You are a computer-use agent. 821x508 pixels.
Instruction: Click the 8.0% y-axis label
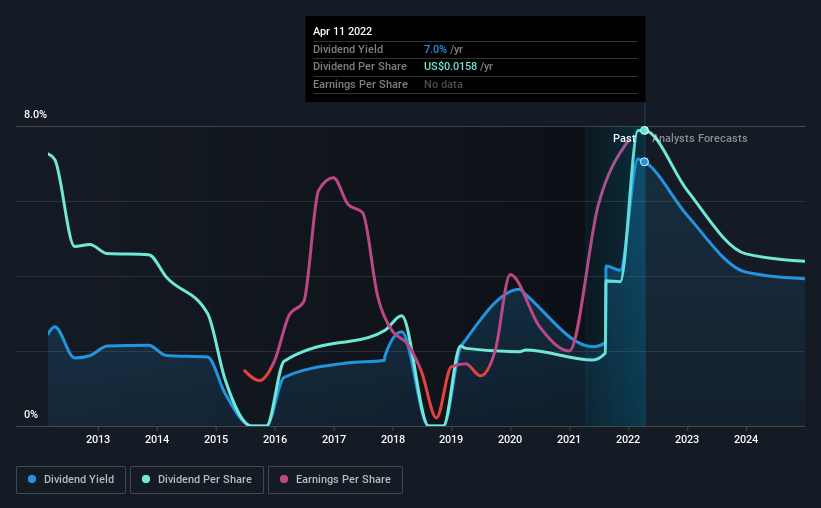[x=35, y=114]
